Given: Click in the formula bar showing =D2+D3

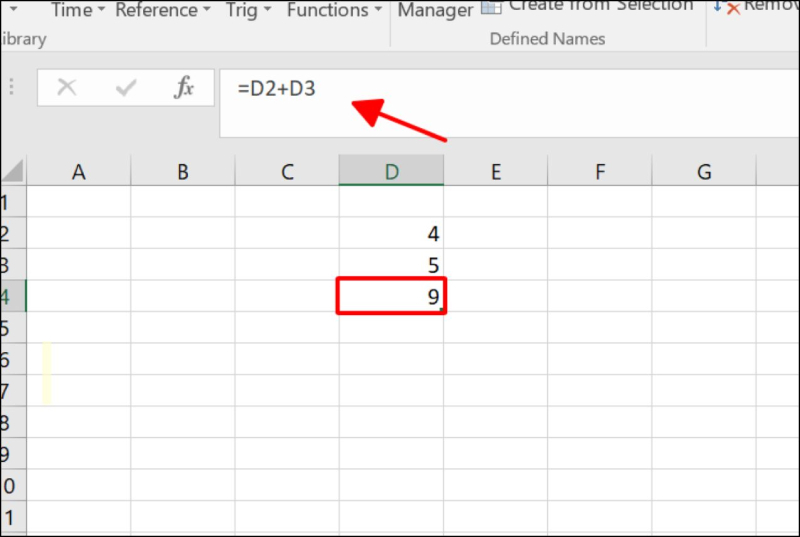Looking at the screenshot, I should click(x=509, y=103).
